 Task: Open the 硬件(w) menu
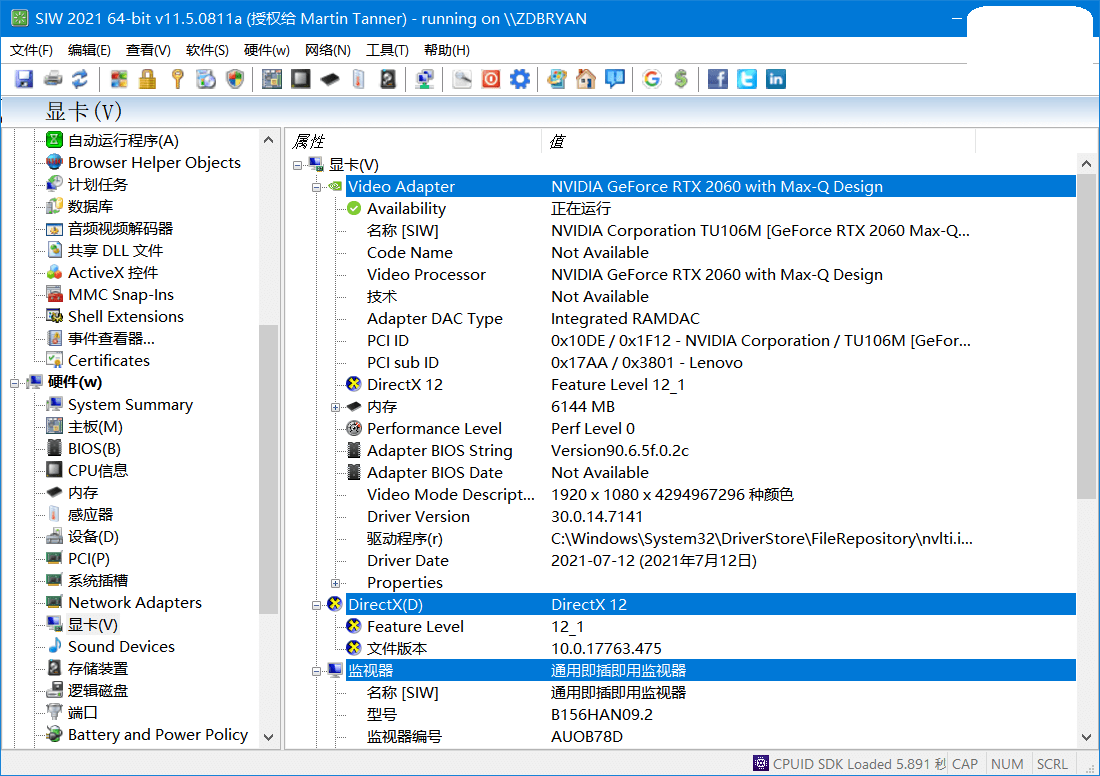click(267, 51)
